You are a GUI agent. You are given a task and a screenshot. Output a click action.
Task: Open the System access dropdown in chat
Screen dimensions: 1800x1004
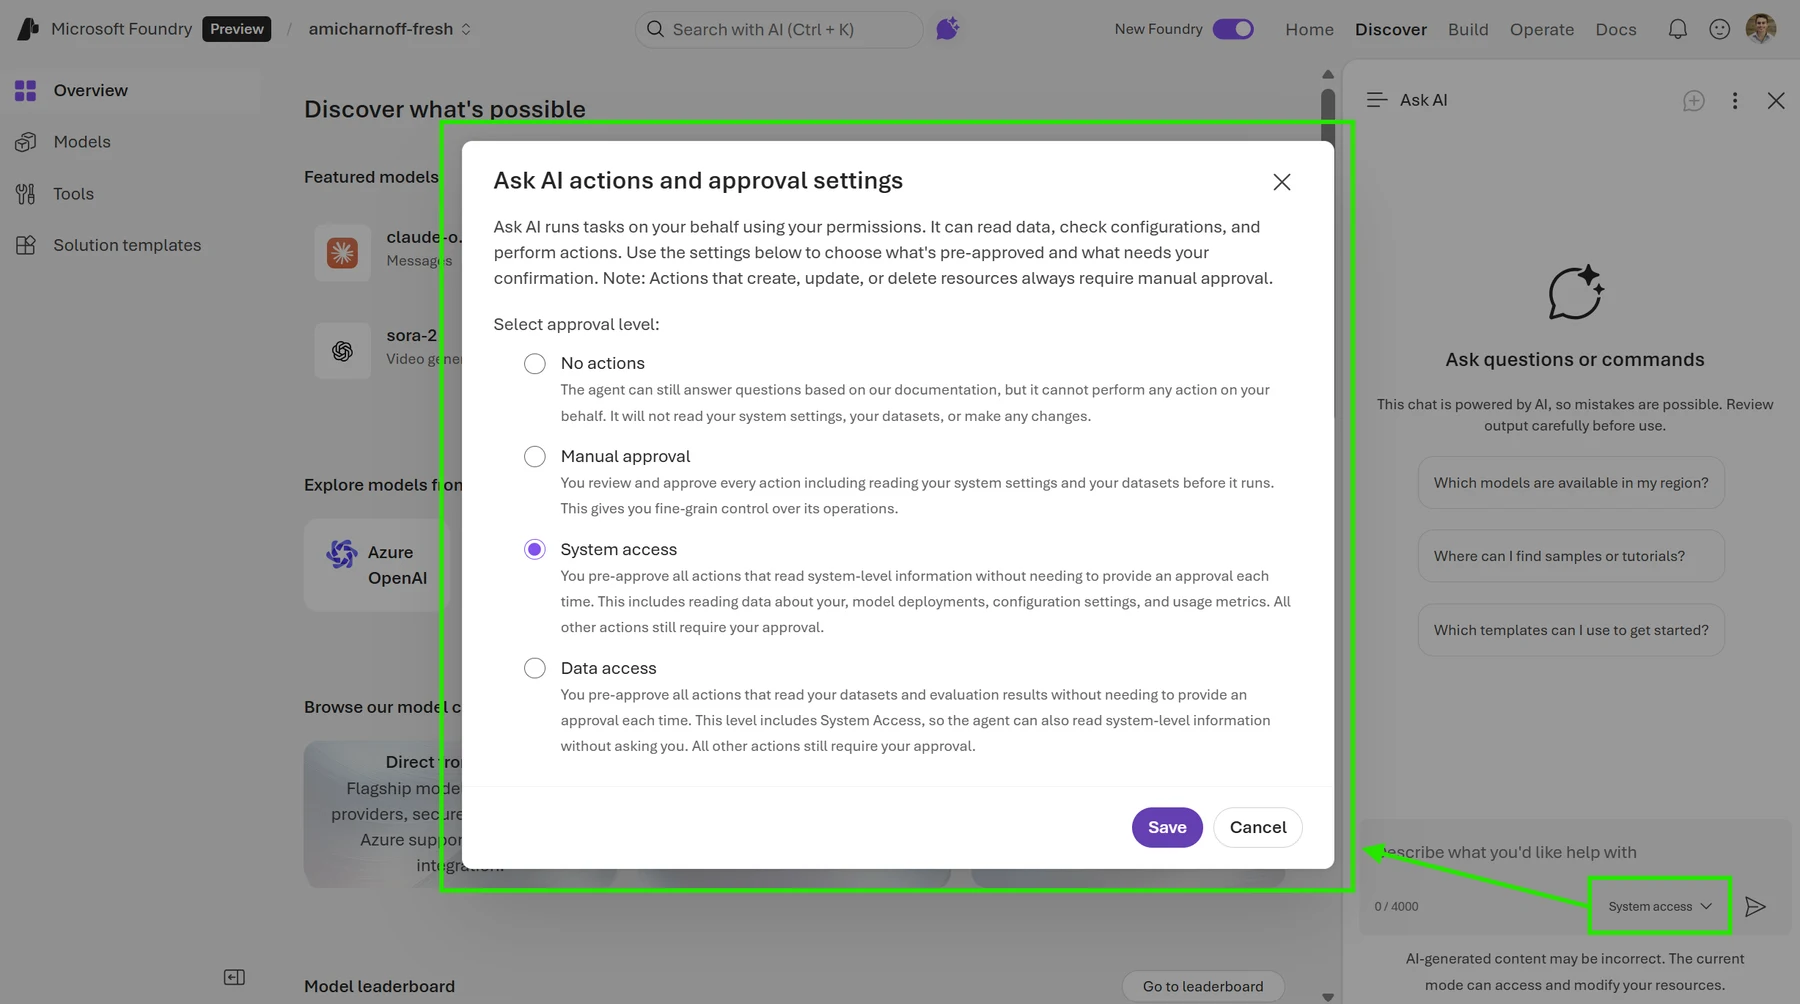coord(1660,906)
